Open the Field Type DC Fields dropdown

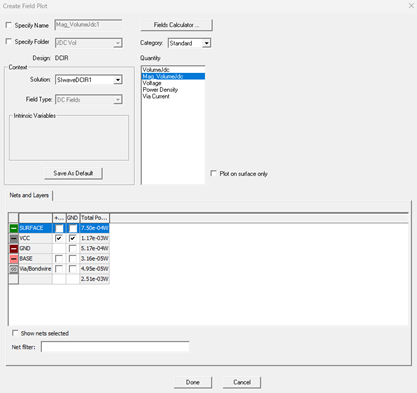click(x=117, y=99)
